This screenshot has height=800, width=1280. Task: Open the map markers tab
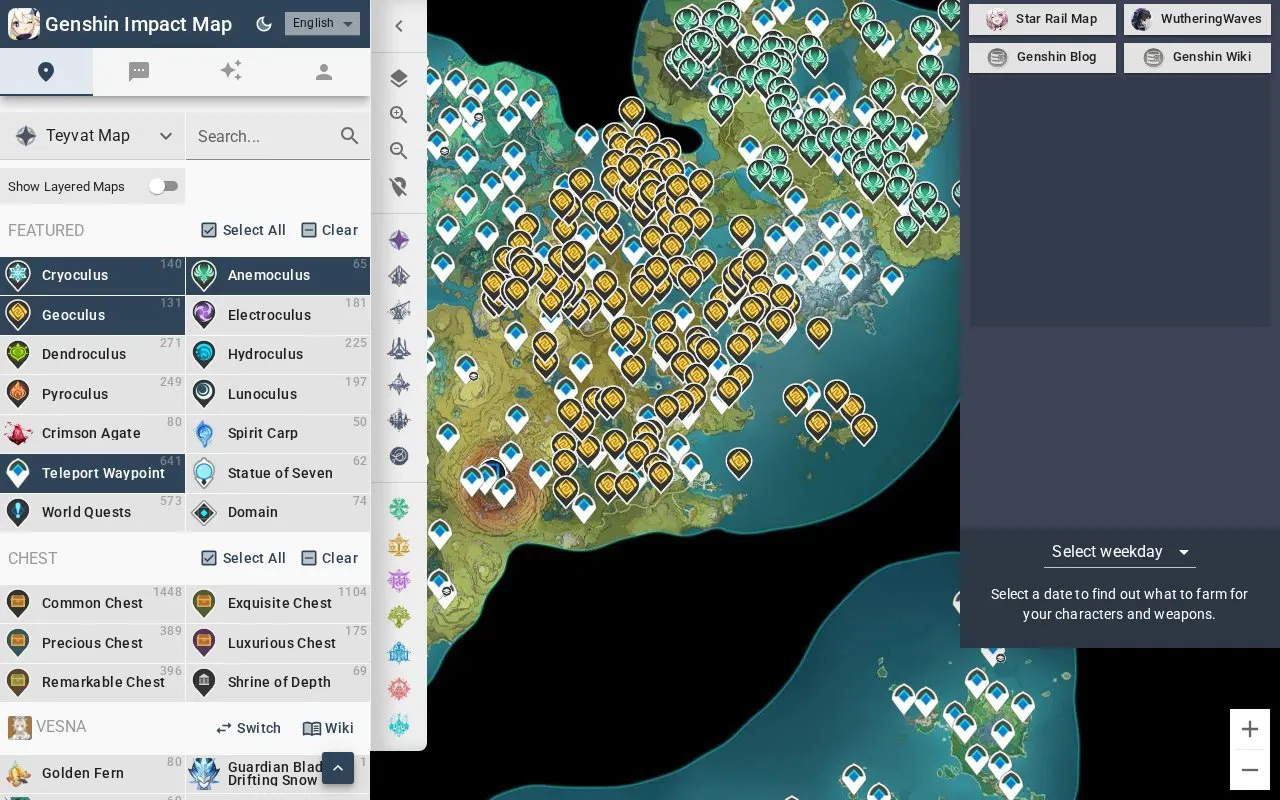[46, 72]
